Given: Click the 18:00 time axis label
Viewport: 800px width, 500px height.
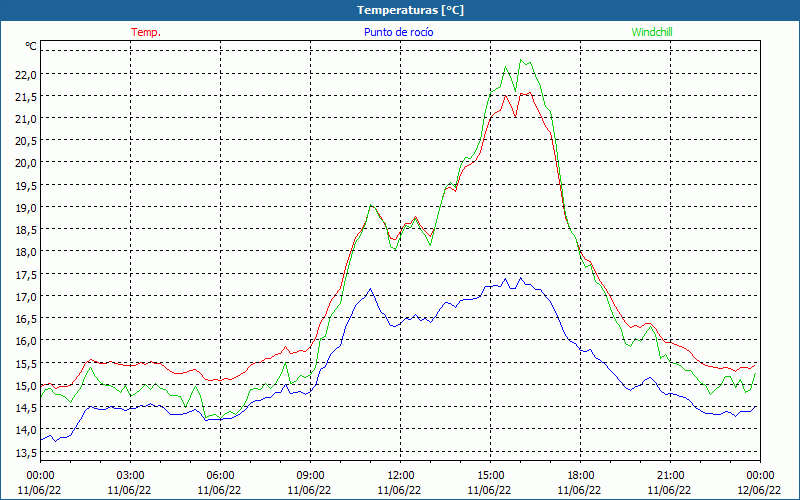Looking at the screenshot, I should (580, 475).
